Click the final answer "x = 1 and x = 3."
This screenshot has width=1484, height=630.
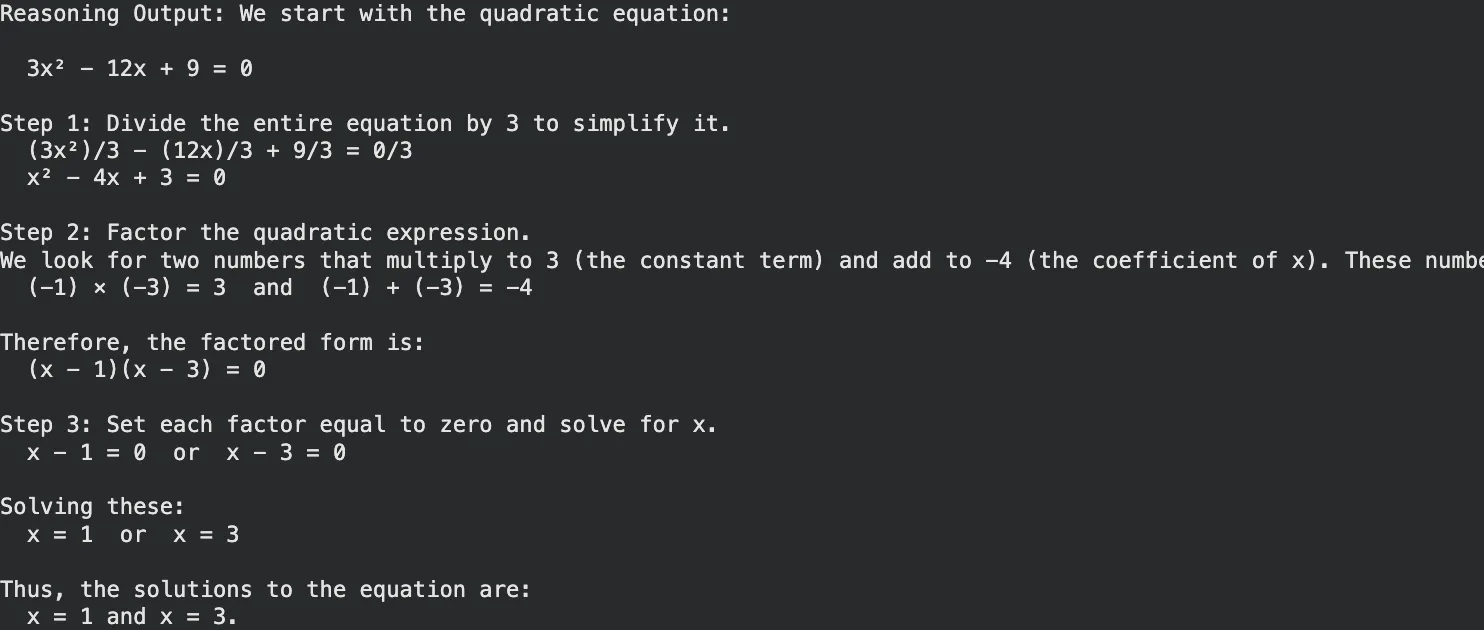point(132,617)
